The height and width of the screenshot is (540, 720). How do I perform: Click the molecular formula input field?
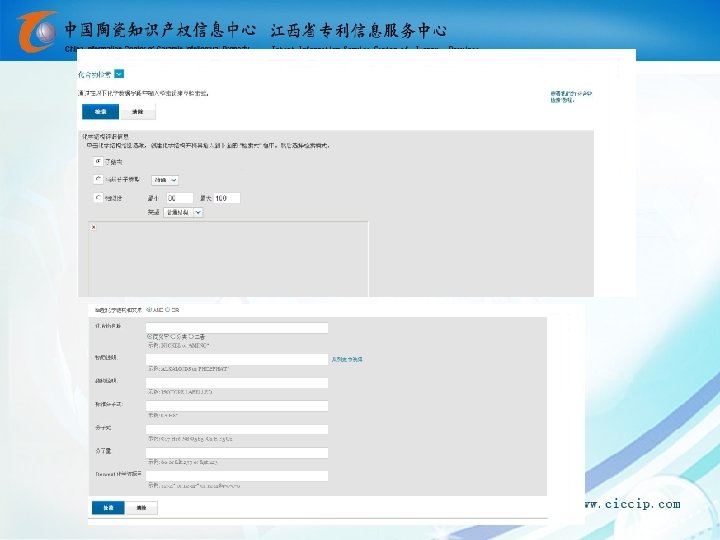click(237, 429)
